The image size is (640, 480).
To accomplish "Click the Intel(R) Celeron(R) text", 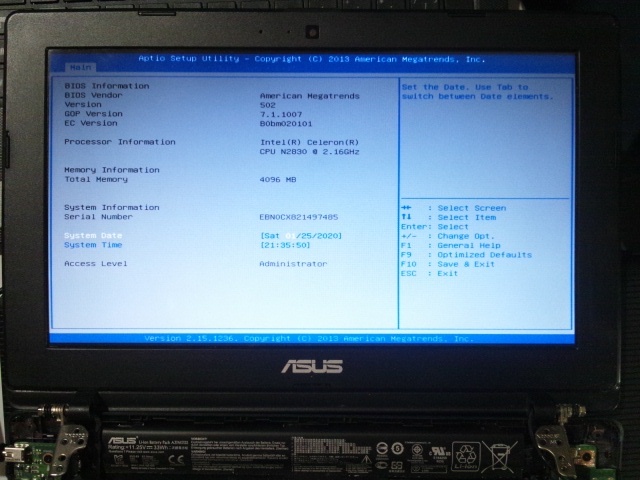I will click(x=309, y=142).
